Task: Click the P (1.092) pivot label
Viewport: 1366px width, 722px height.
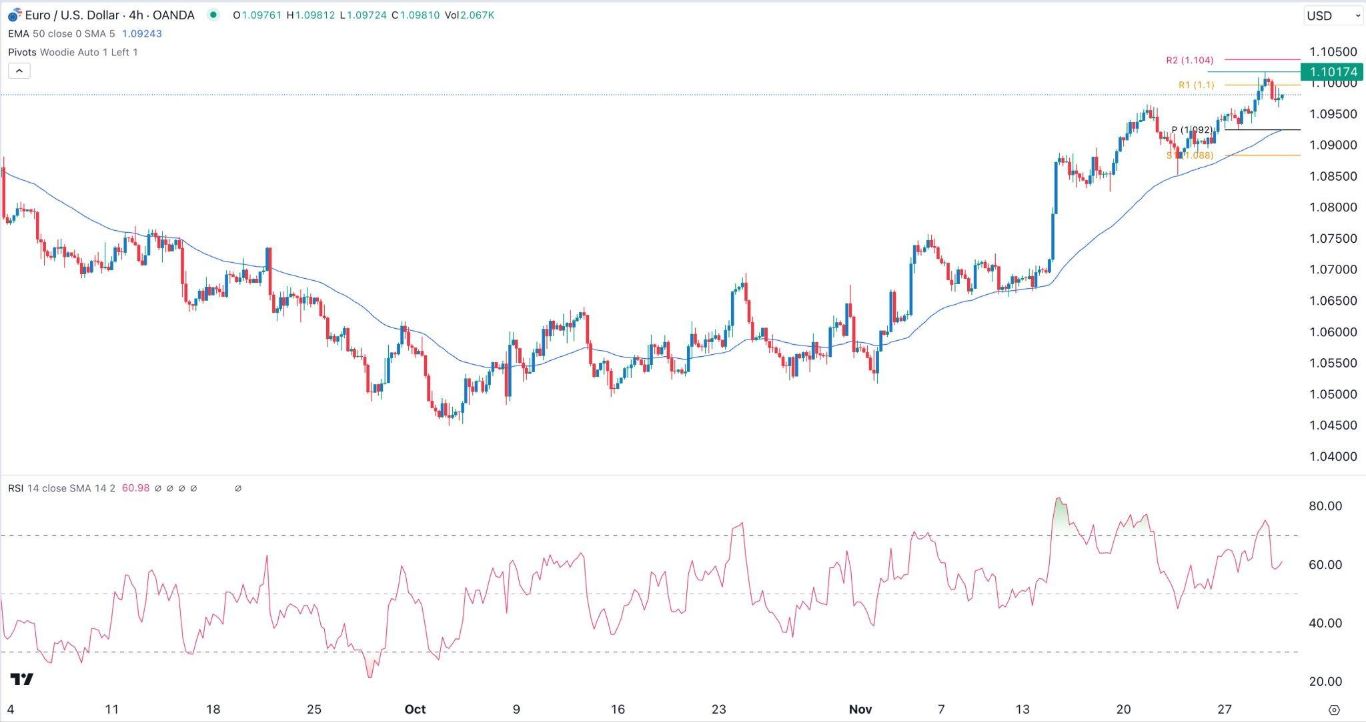Action: click(x=1191, y=130)
